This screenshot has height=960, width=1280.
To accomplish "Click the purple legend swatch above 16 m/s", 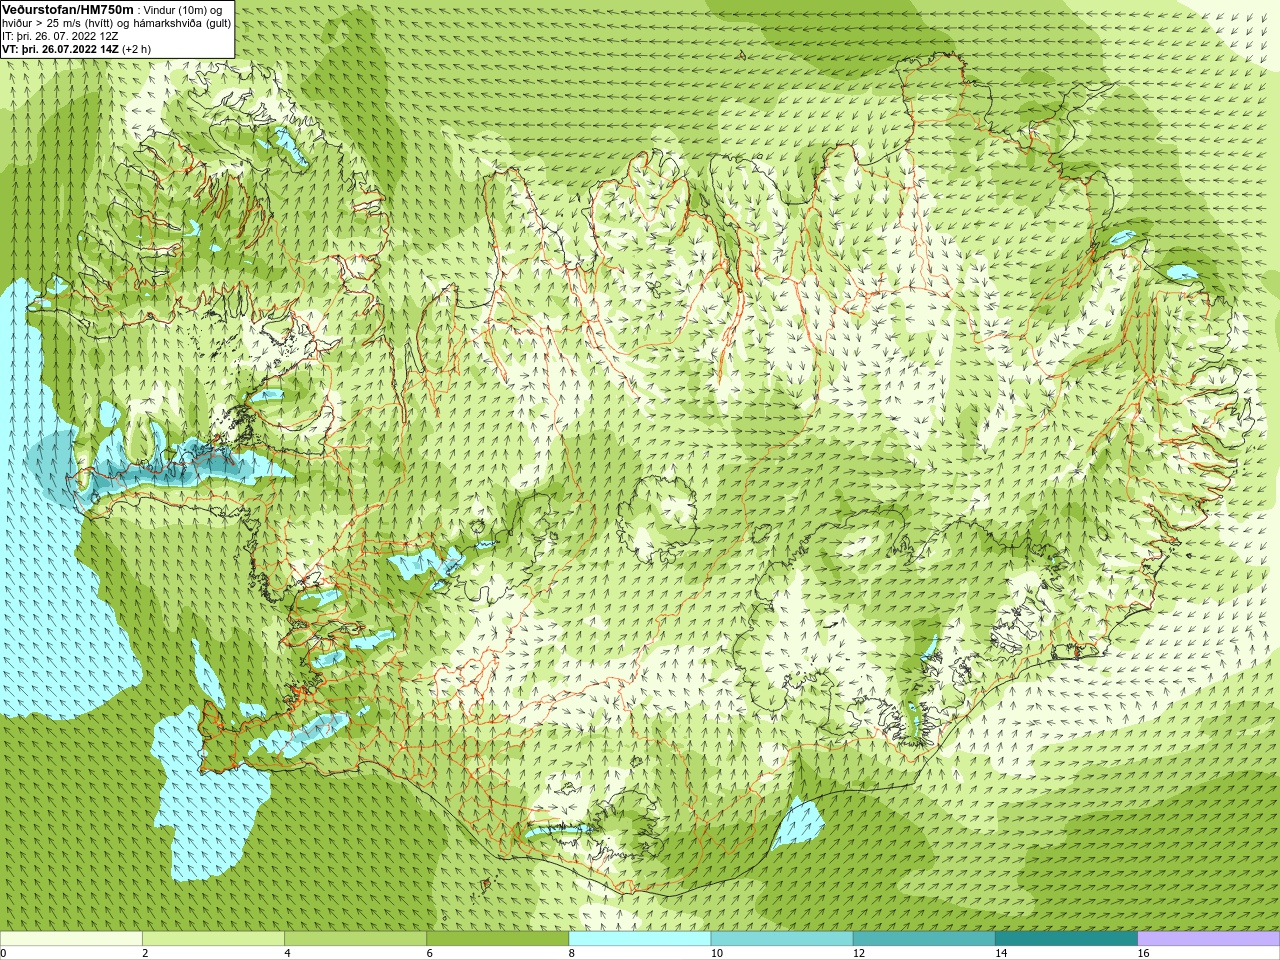I will (x=1209, y=939).
